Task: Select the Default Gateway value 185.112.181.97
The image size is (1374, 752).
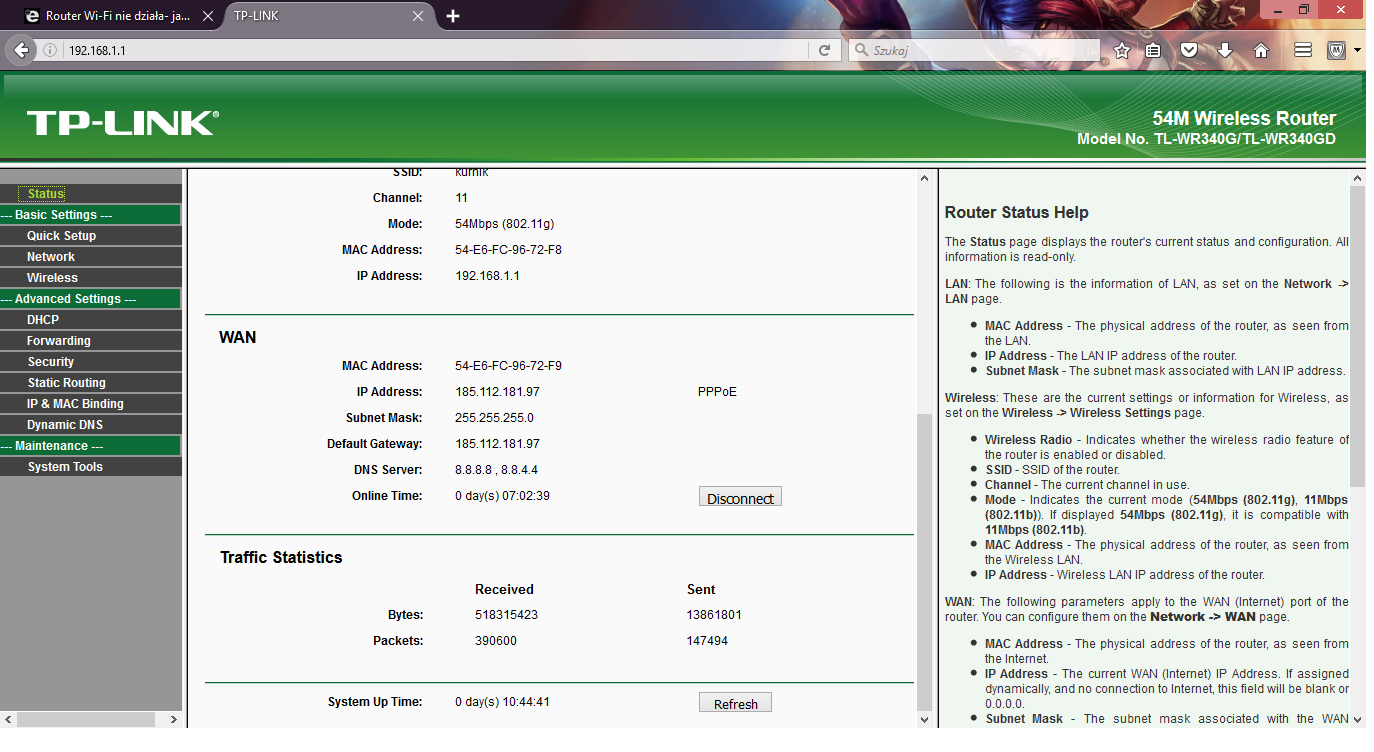Action: [x=497, y=444]
